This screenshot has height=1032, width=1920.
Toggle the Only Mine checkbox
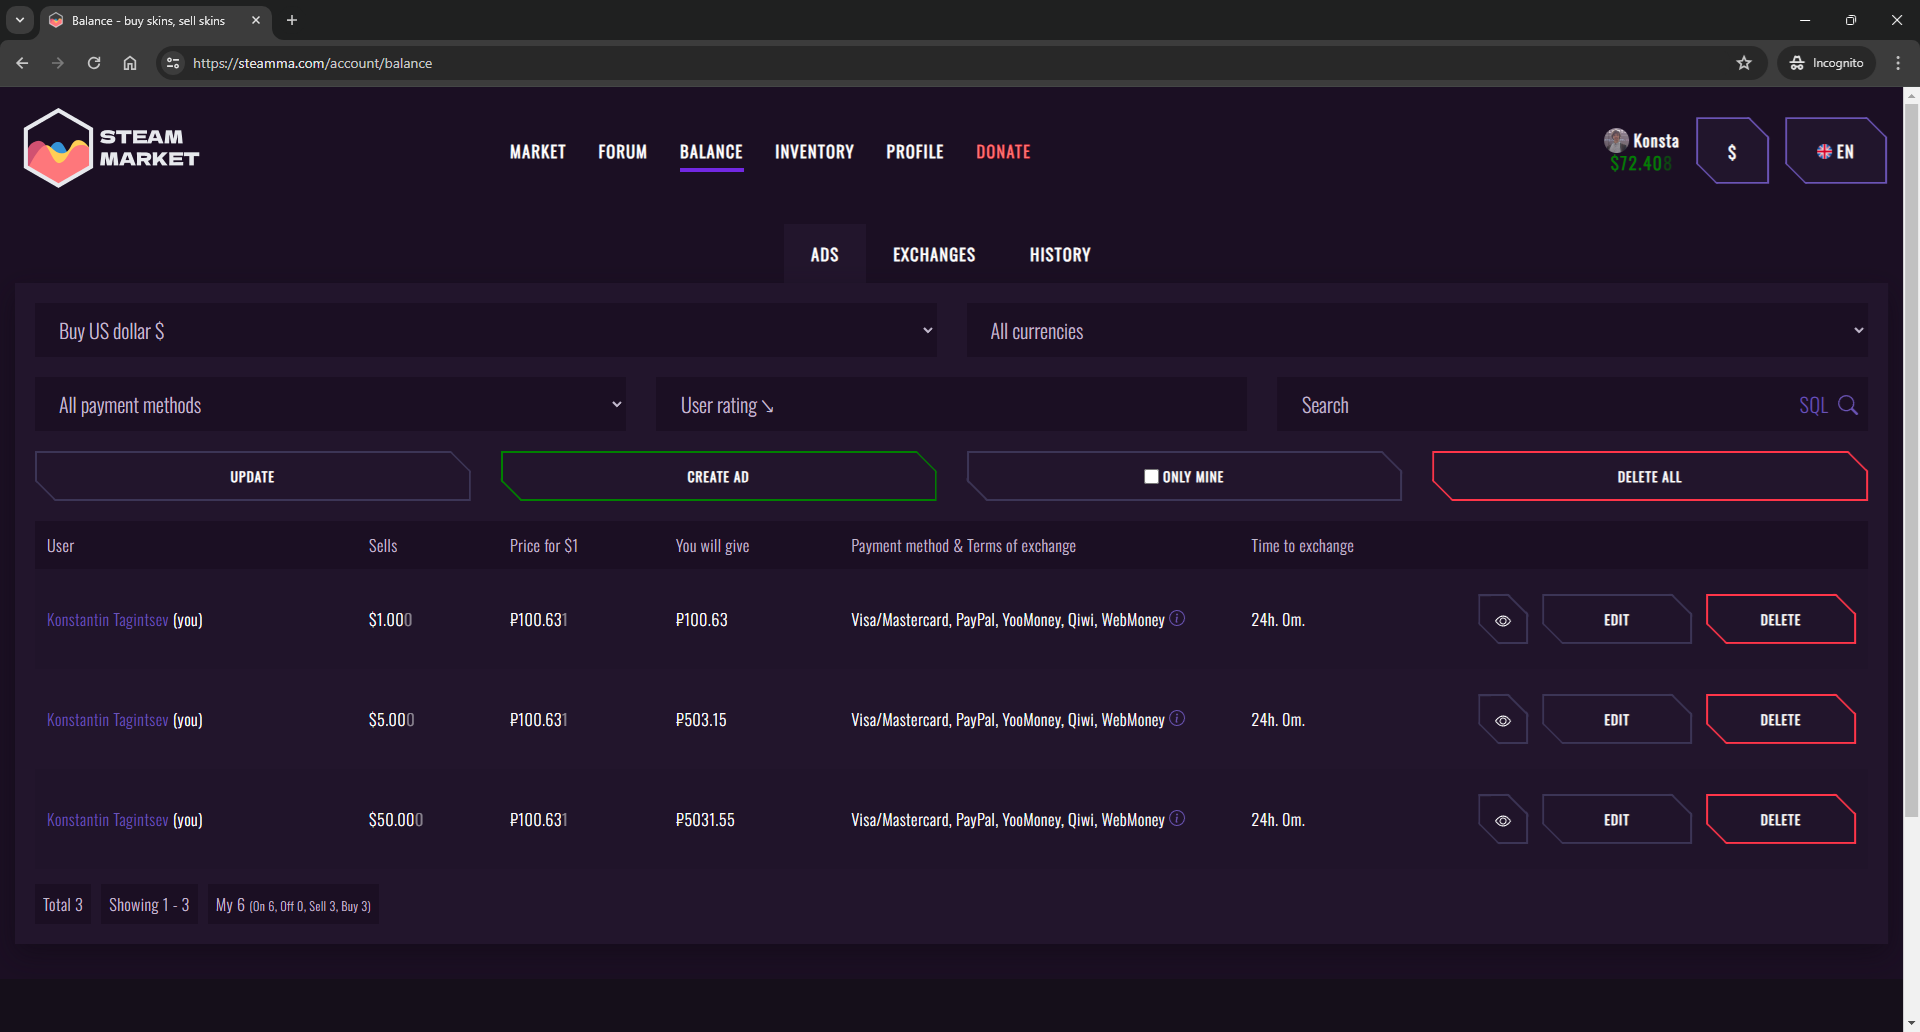(x=1151, y=477)
